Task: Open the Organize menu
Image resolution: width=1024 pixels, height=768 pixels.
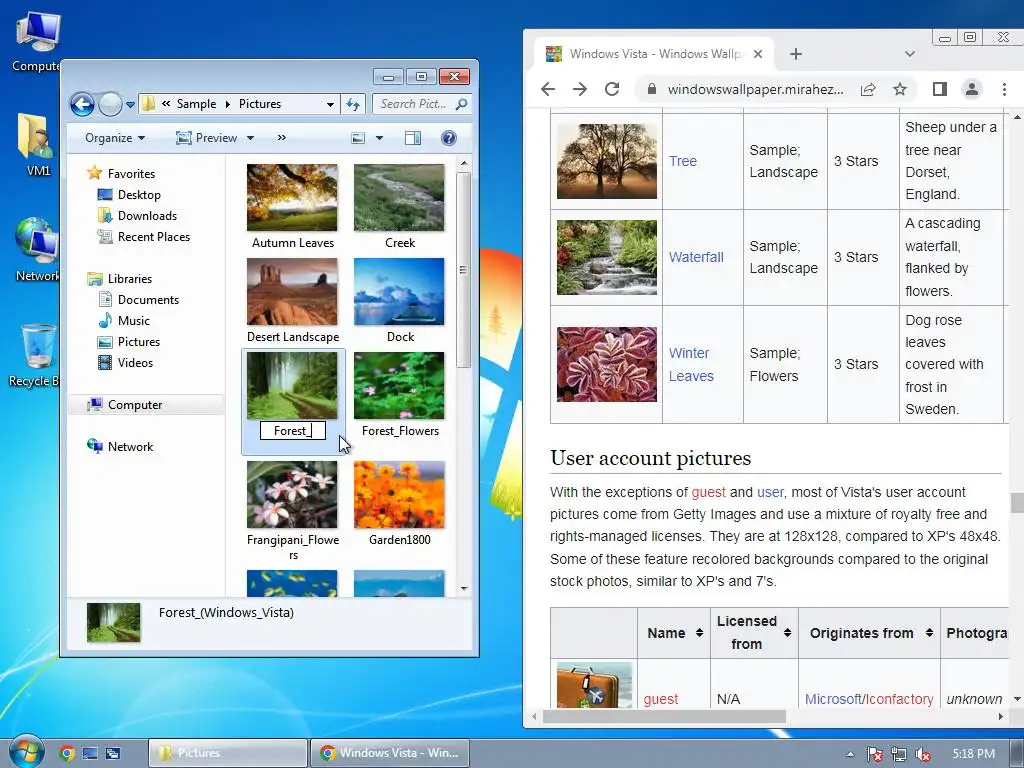Action: [115, 138]
